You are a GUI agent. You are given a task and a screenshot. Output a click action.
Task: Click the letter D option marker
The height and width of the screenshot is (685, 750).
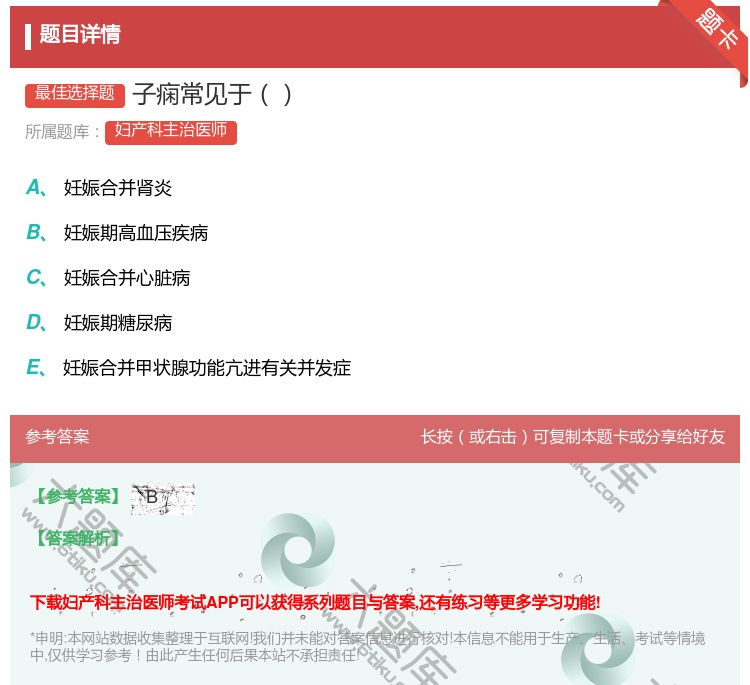(x=36, y=322)
